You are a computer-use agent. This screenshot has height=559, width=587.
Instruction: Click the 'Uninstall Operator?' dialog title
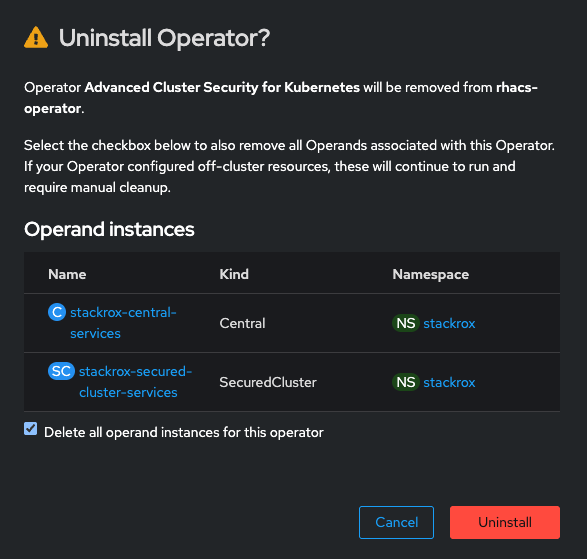tap(164, 38)
